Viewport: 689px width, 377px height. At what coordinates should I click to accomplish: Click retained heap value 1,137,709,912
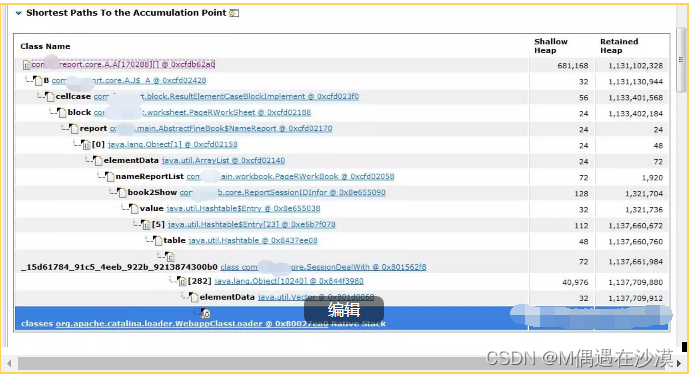coord(635,298)
